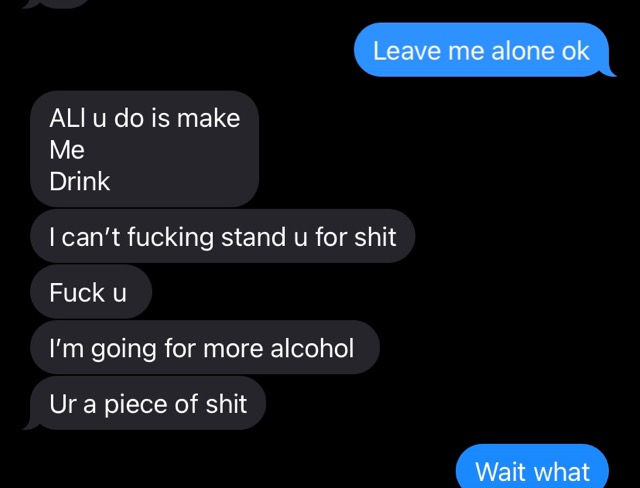Click the word "Me" on its own line
Image resolution: width=640 pixels, height=488 pixels.
(67, 150)
